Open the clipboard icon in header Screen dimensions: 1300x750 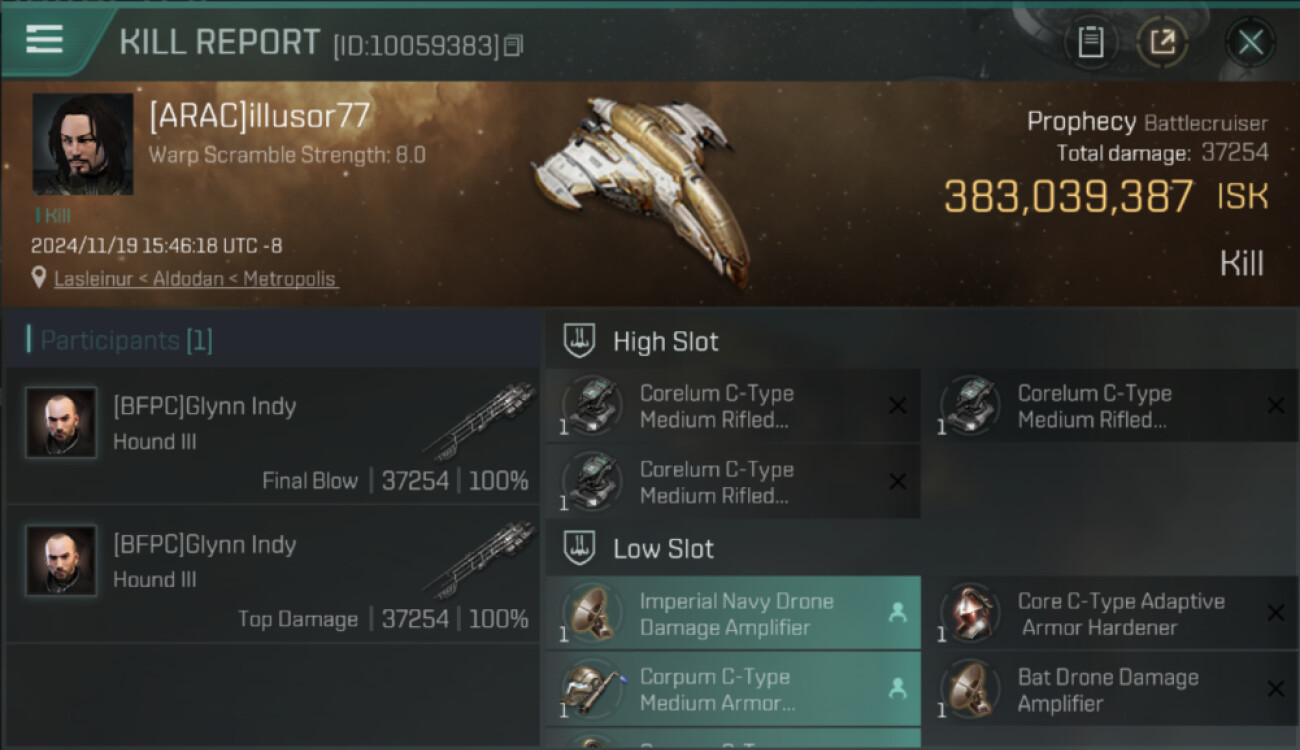[1090, 42]
